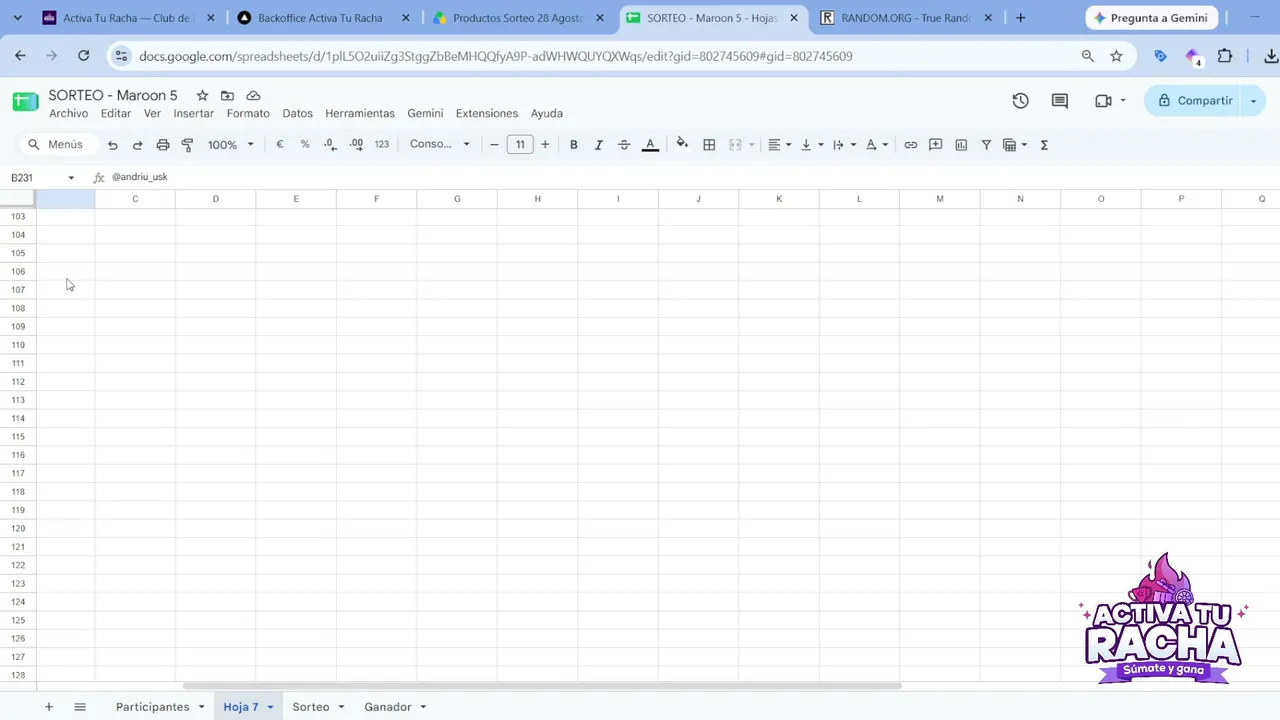
Task: Open the all sheets list icon
Action: pyautogui.click(x=80, y=707)
